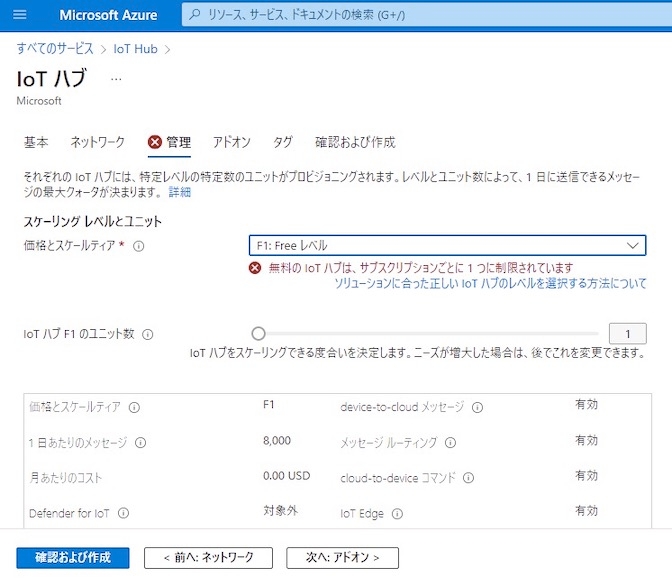The image size is (672, 586).
Task: Click the 対象外 value for Defender
Action: coord(280,511)
